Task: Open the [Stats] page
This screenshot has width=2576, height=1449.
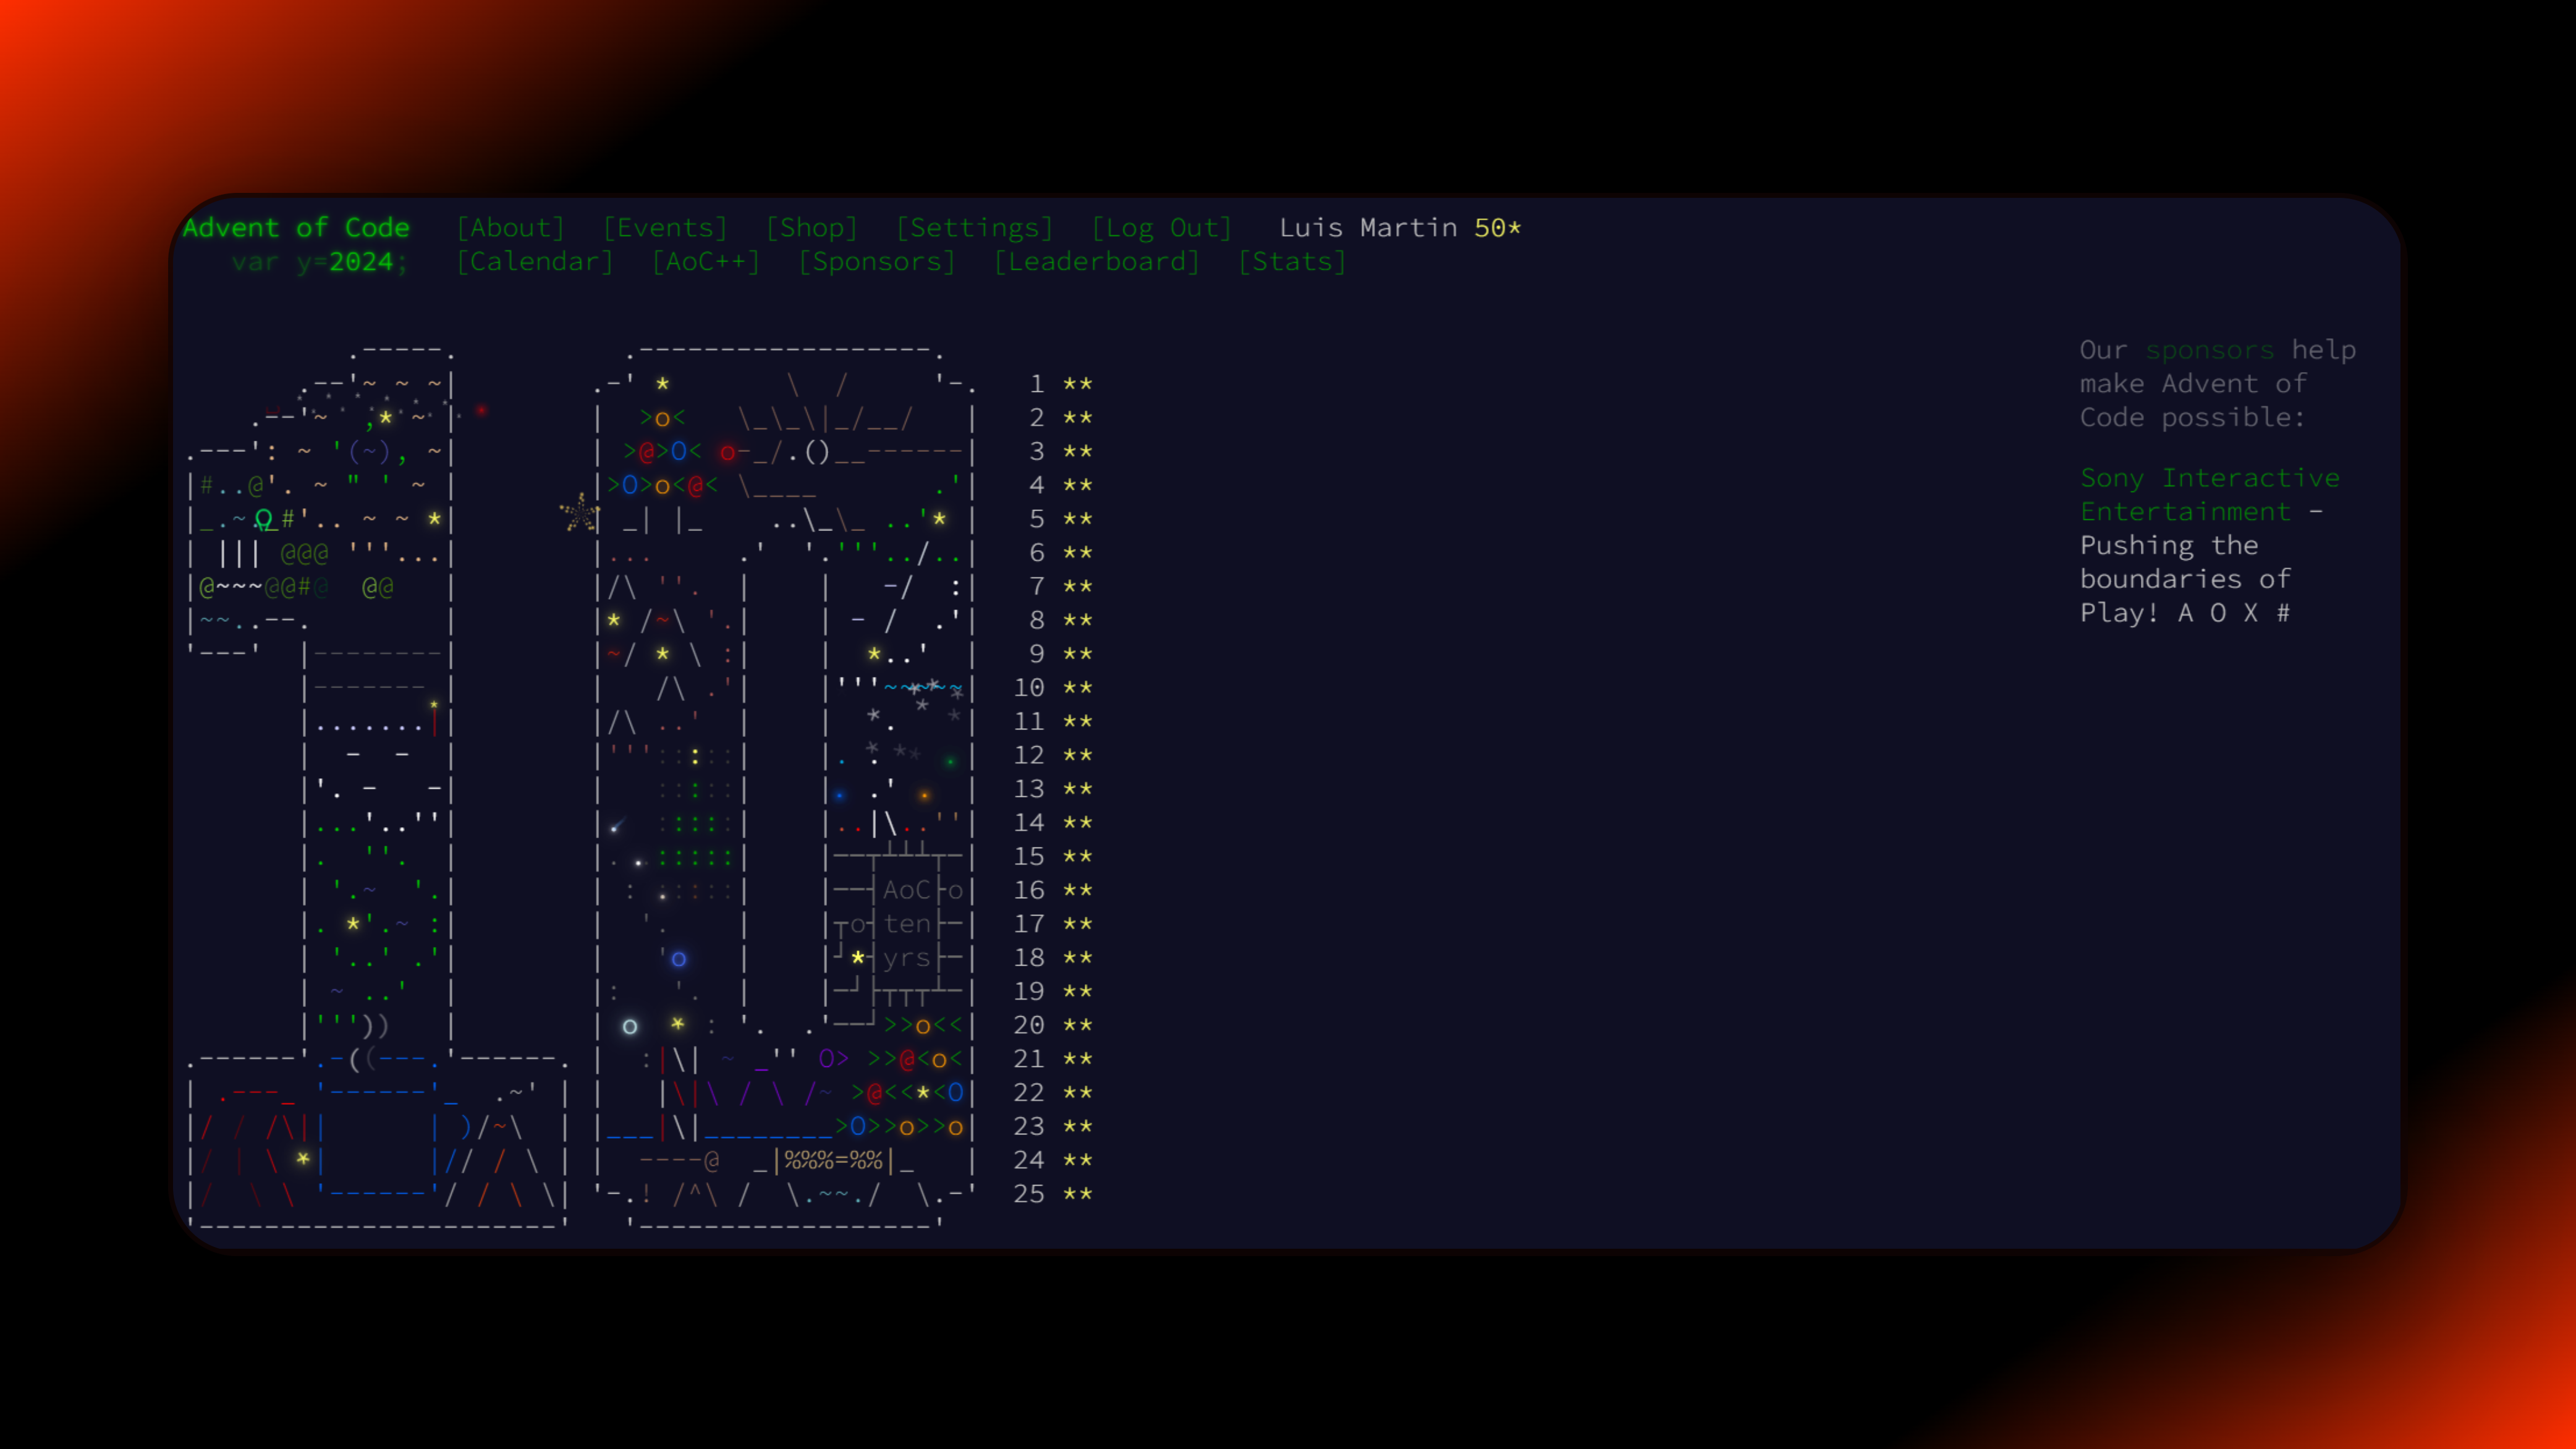Action: tap(1292, 262)
